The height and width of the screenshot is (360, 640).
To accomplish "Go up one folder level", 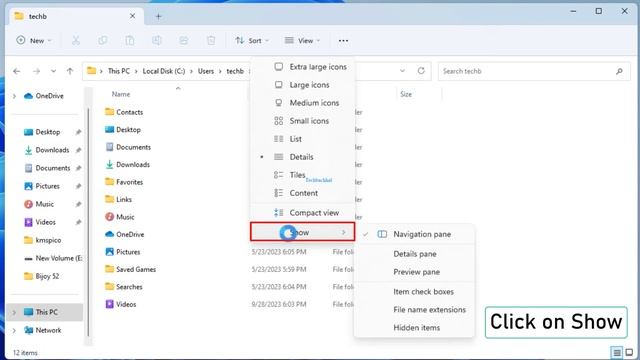I will 70,71.
